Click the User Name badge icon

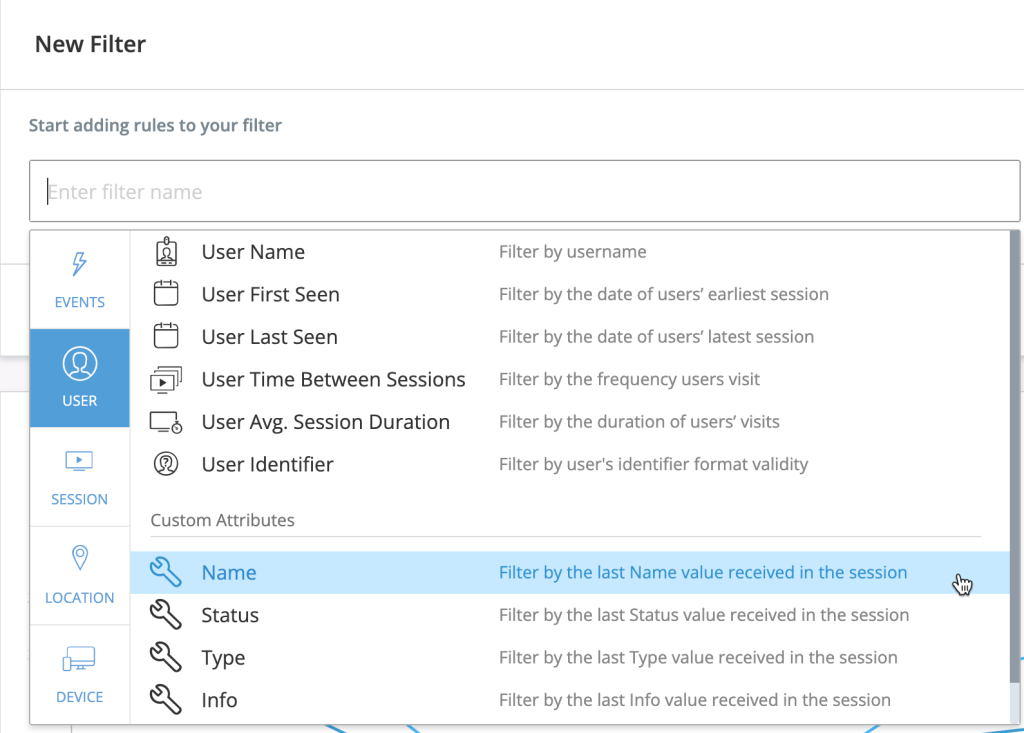click(x=166, y=252)
